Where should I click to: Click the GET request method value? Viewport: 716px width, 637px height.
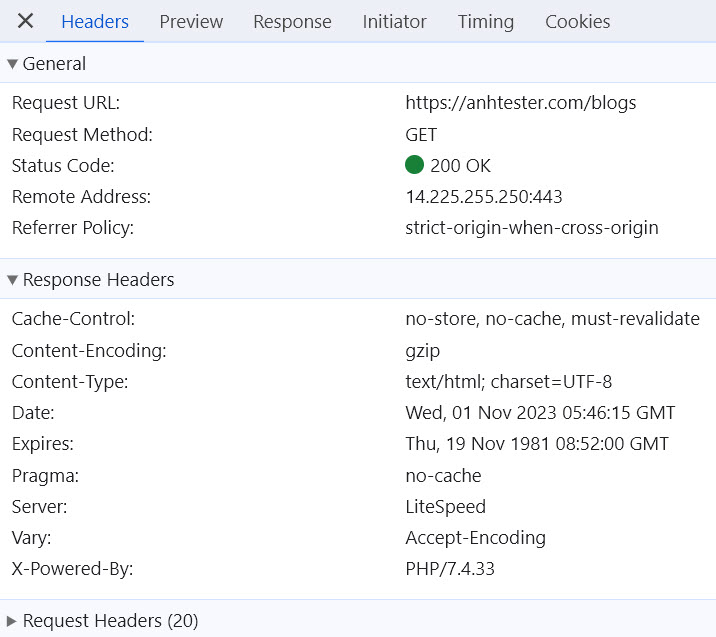click(x=421, y=135)
